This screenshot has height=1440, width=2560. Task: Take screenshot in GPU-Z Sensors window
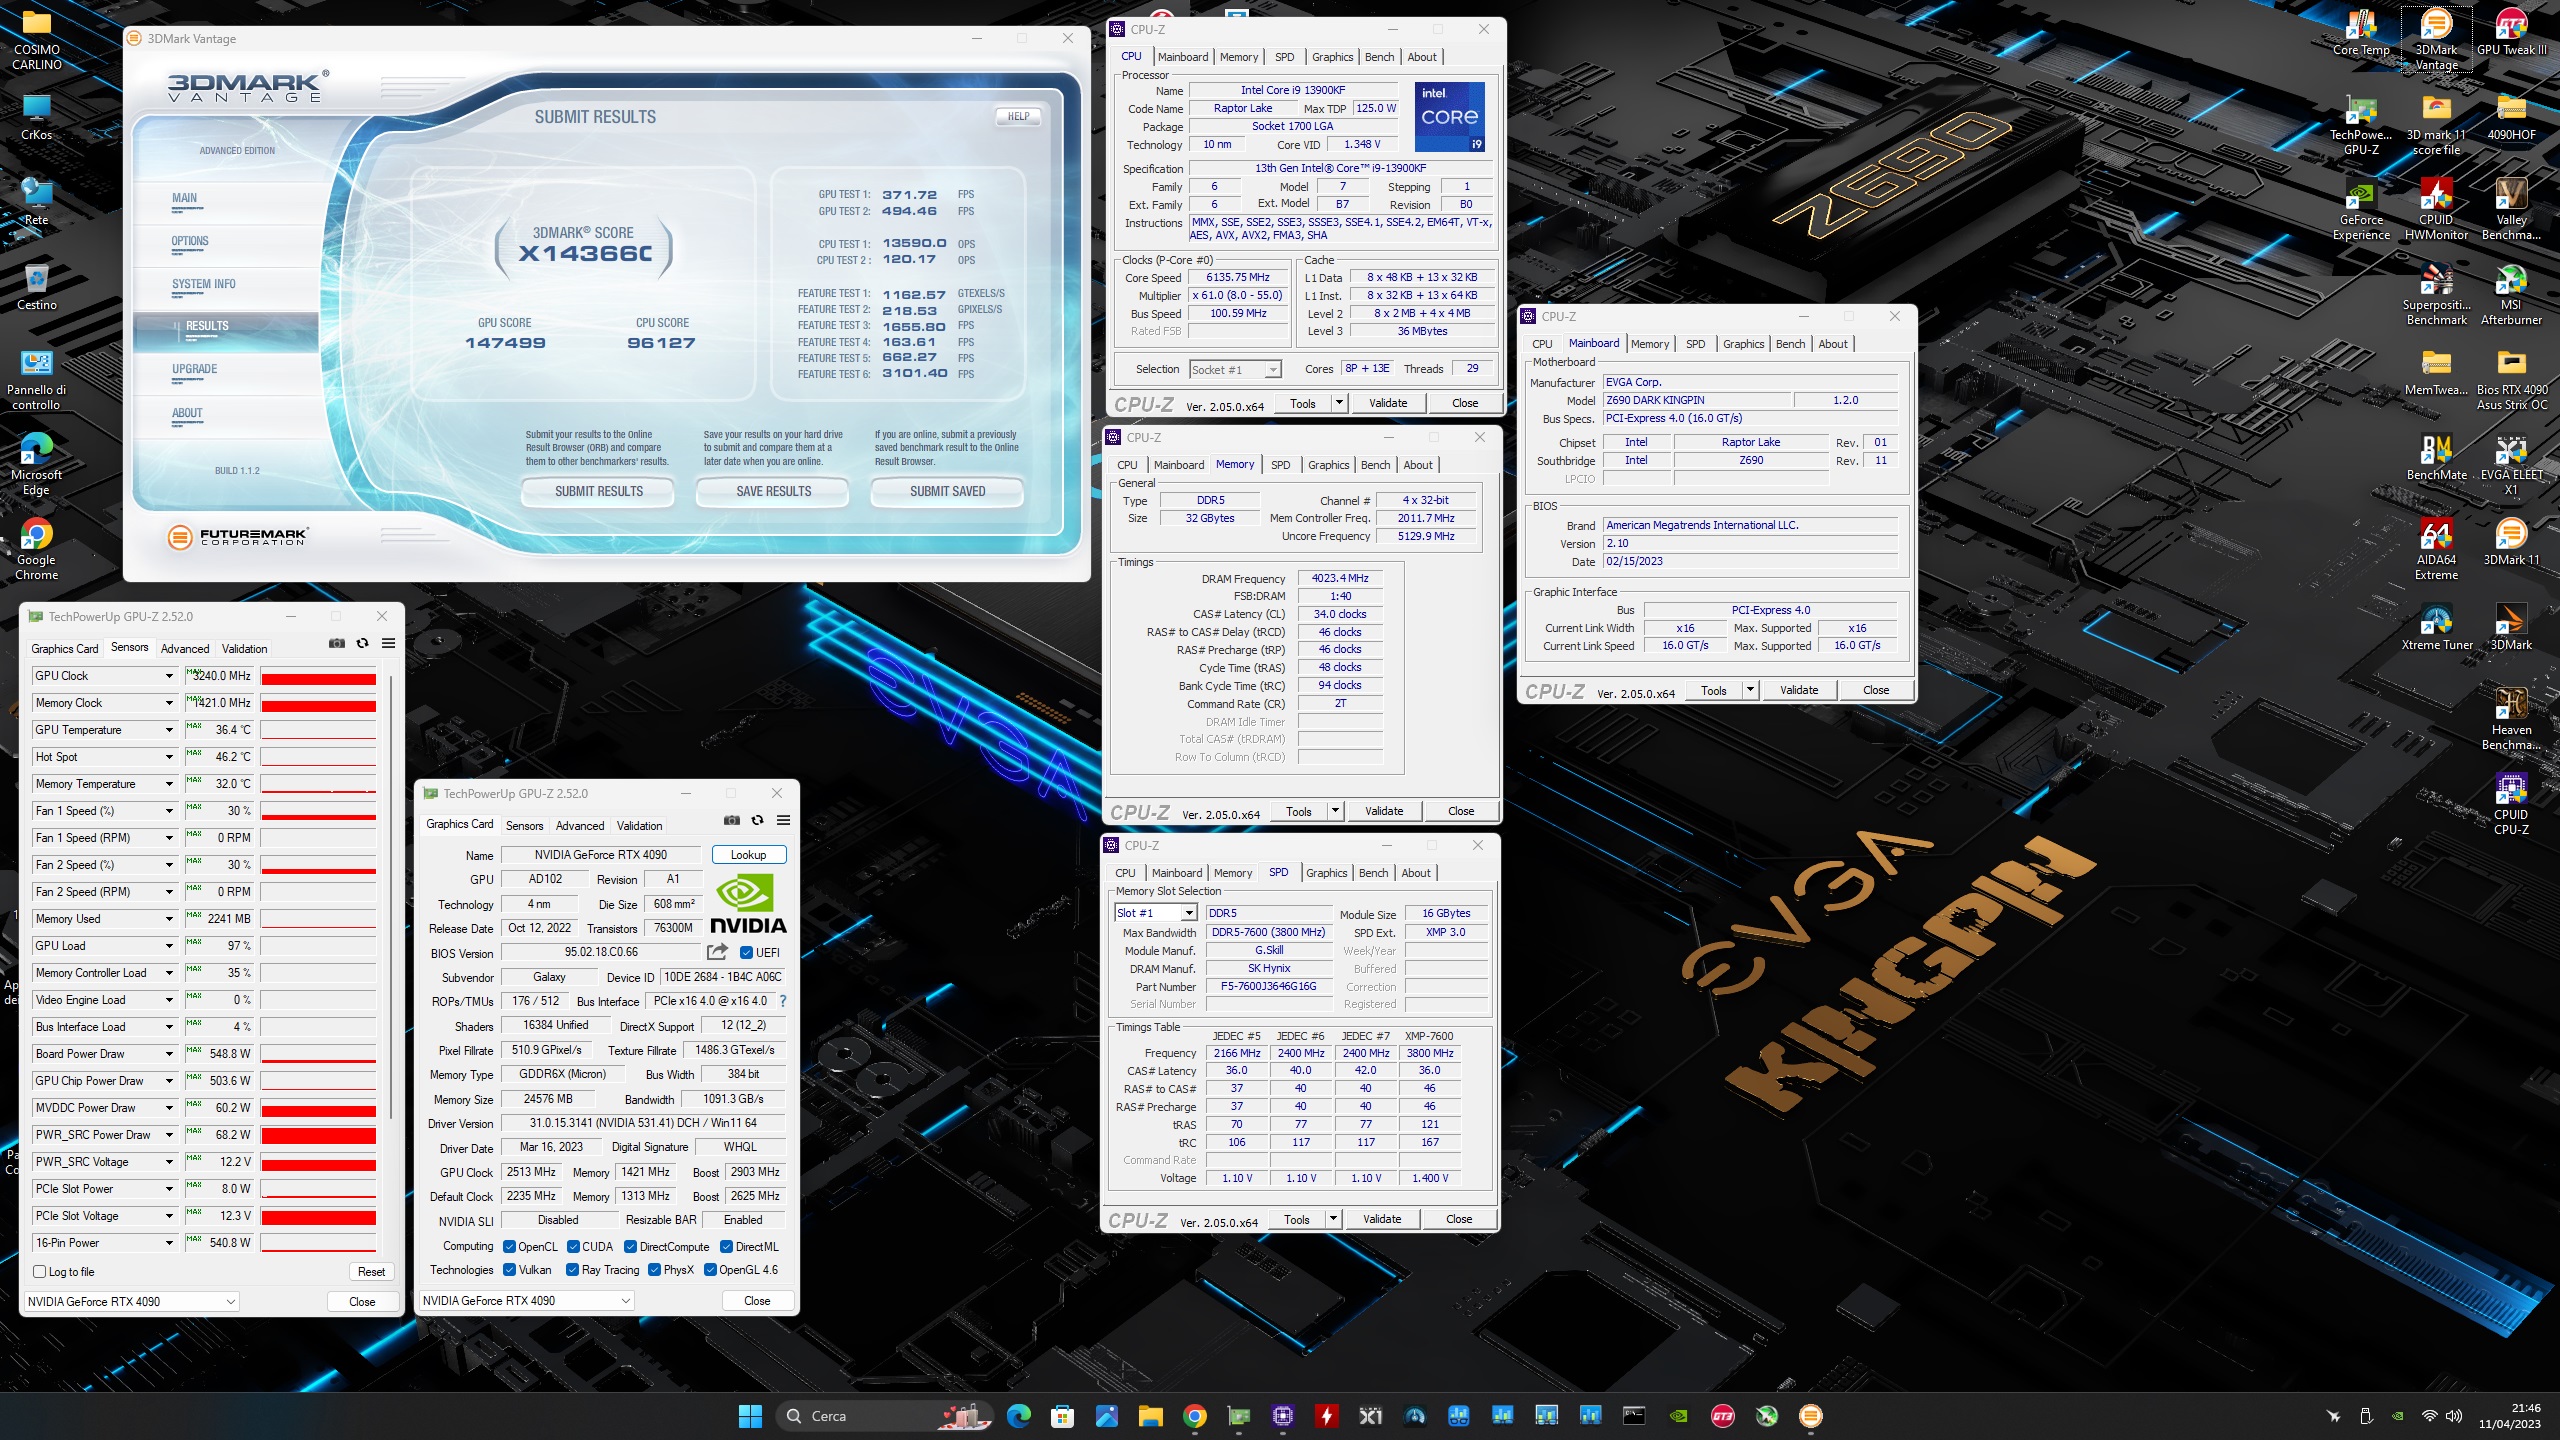click(337, 643)
